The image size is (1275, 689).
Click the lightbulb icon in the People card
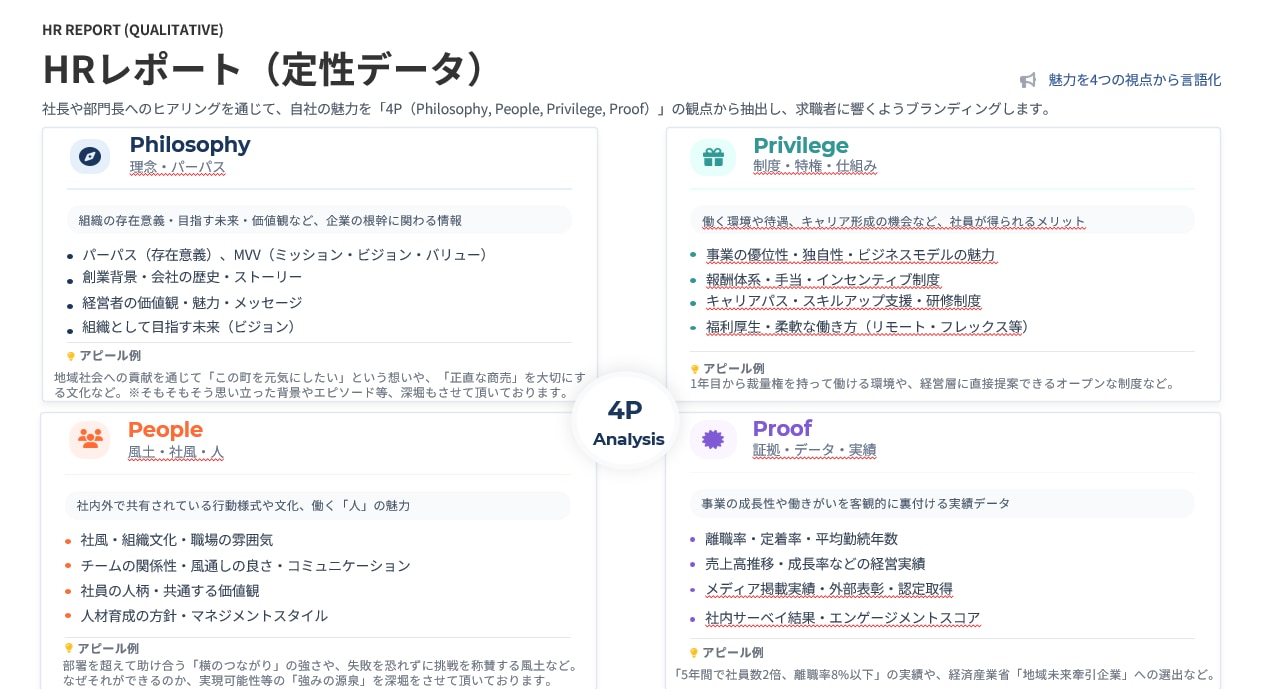(70, 649)
